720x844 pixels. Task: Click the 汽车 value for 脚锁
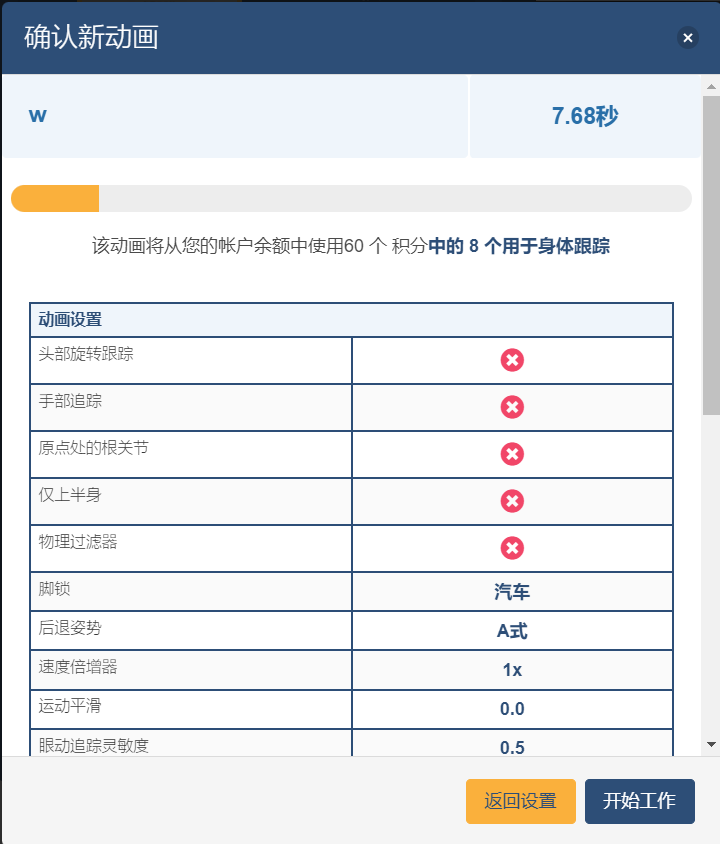point(512,592)
